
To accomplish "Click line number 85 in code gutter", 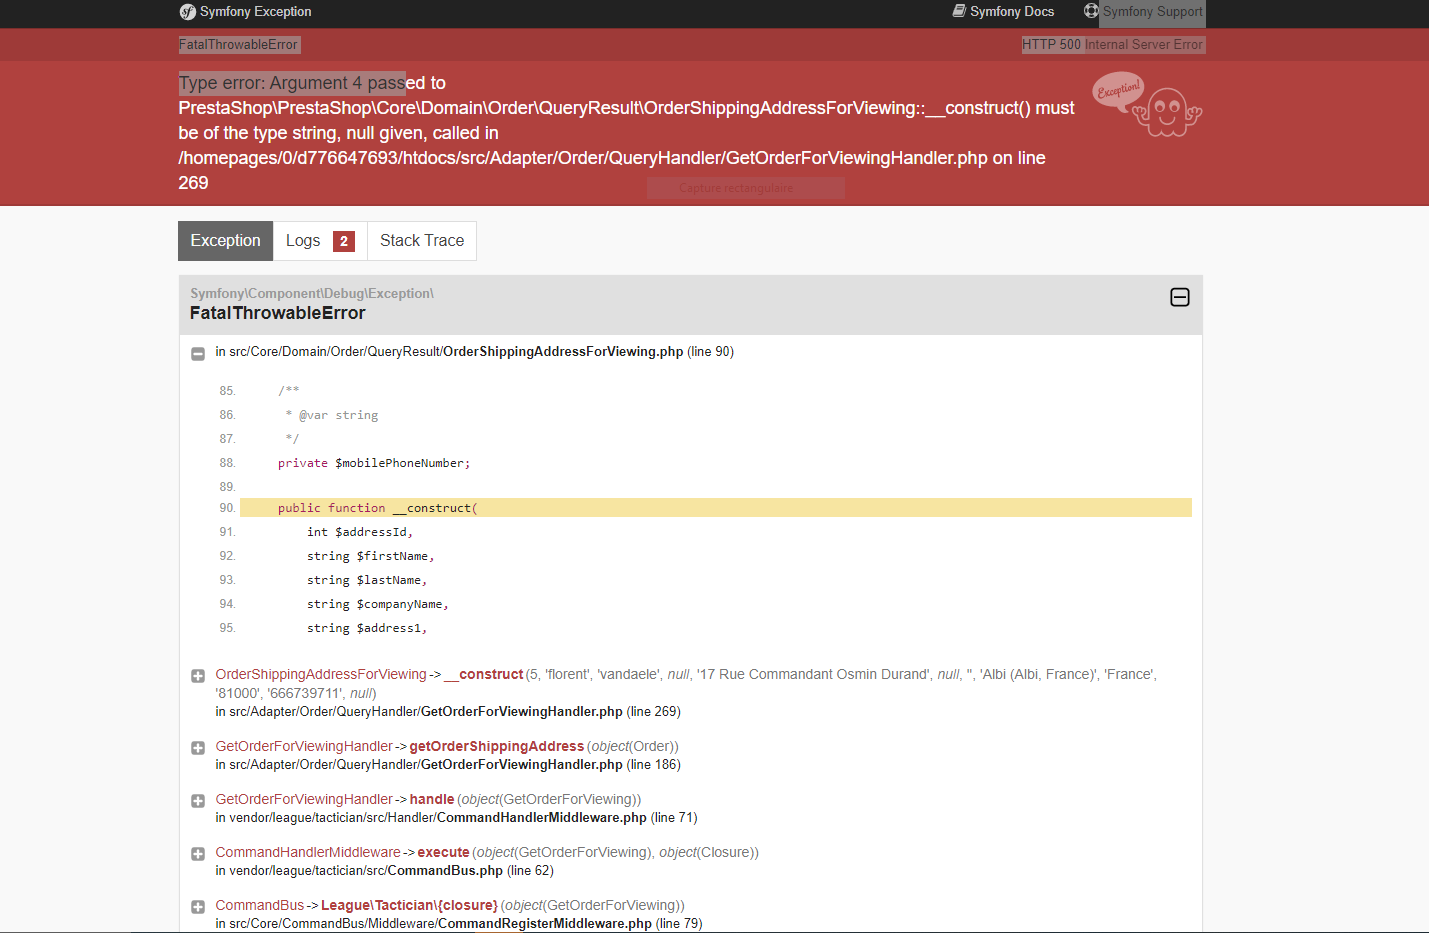I will 227,391.
